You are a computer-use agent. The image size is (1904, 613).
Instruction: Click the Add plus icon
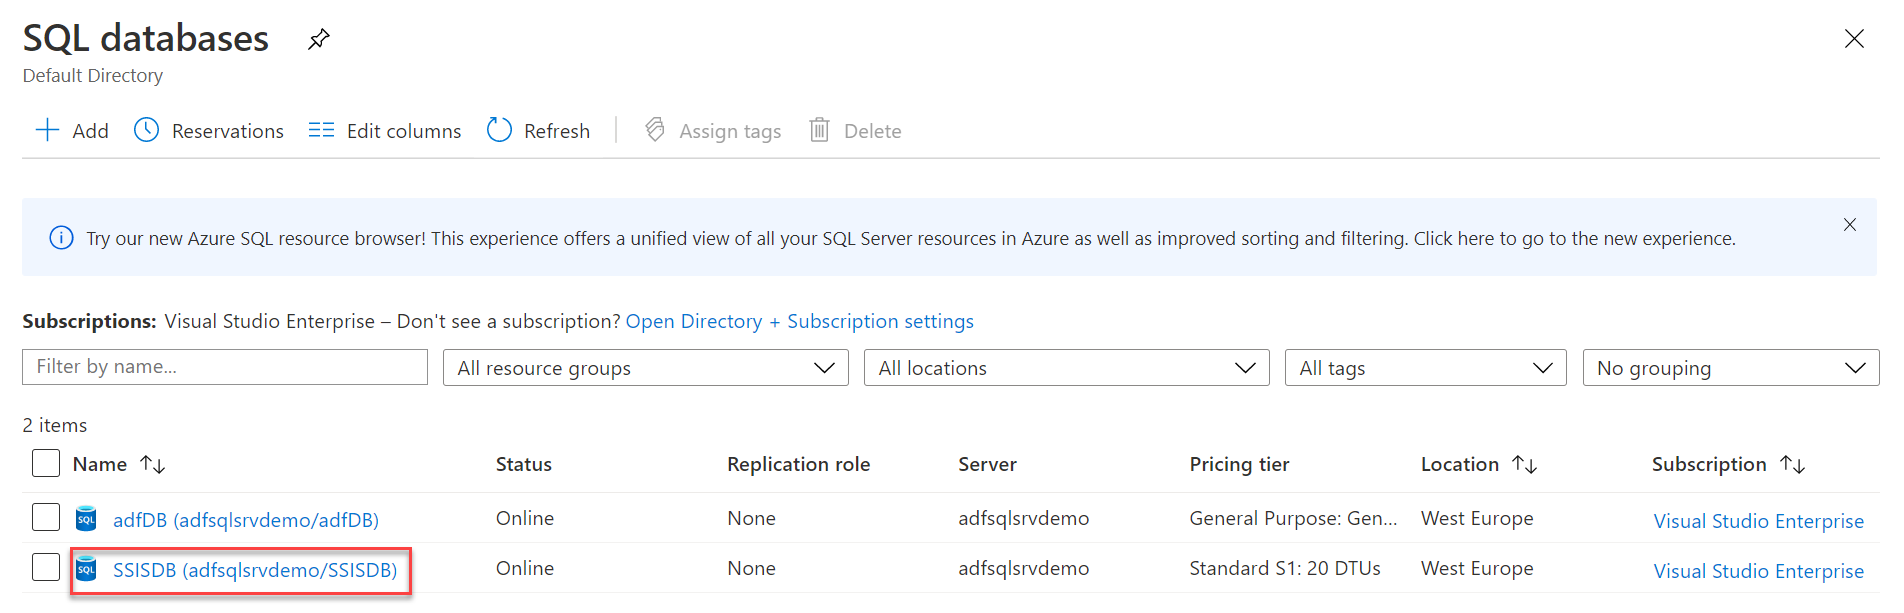coord(47,130)
